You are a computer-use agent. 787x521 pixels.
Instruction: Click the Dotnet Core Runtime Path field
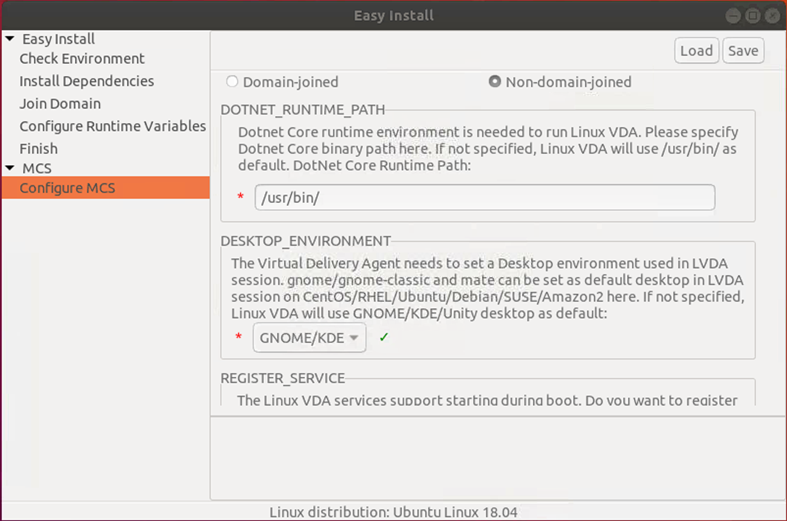click(x=485, y=197)
